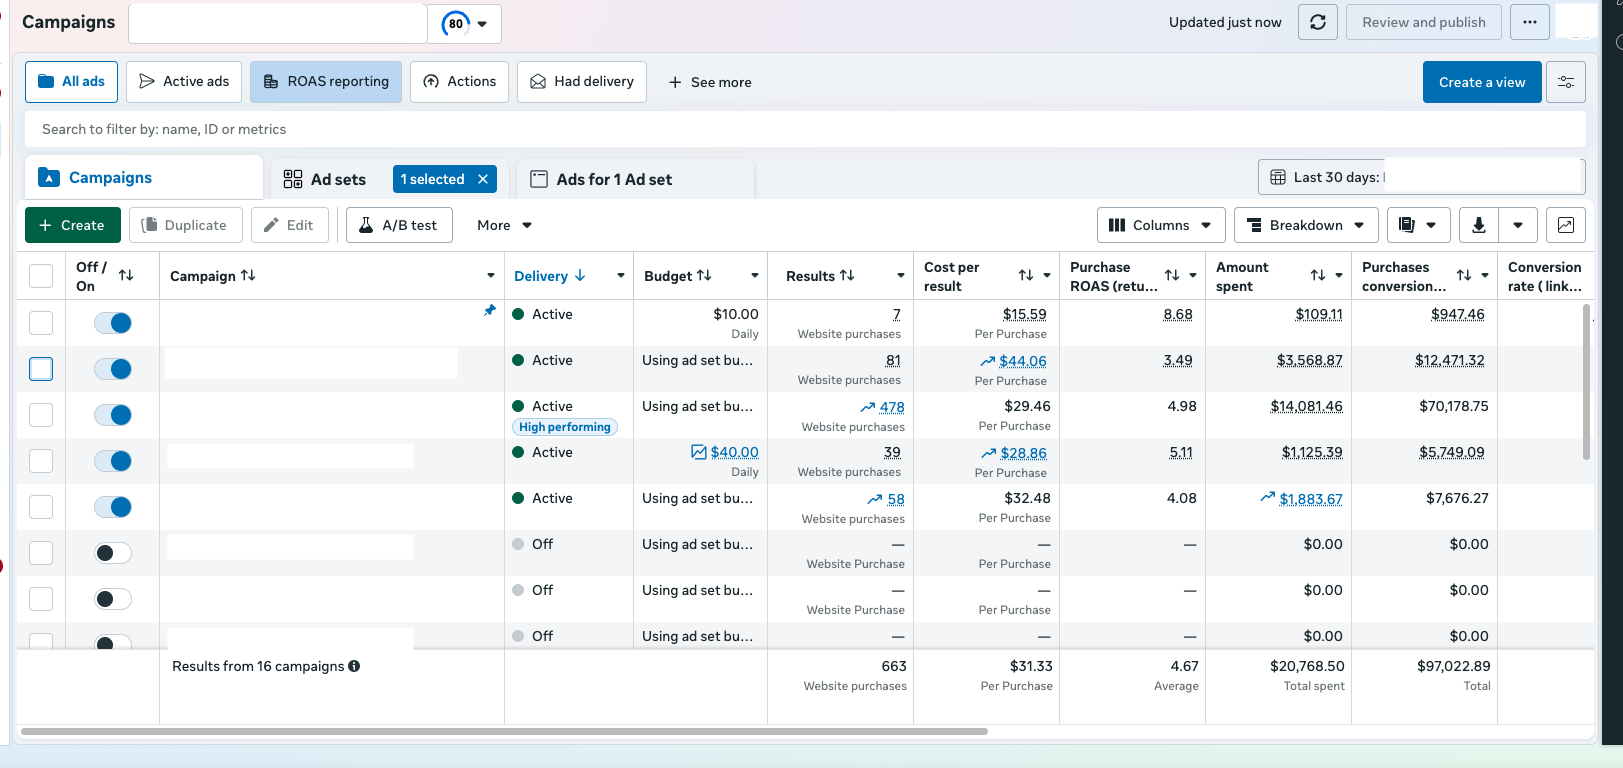Check the box for the 81 purchases campaign
Viewport: 1623px width, 768px height.
41,369
